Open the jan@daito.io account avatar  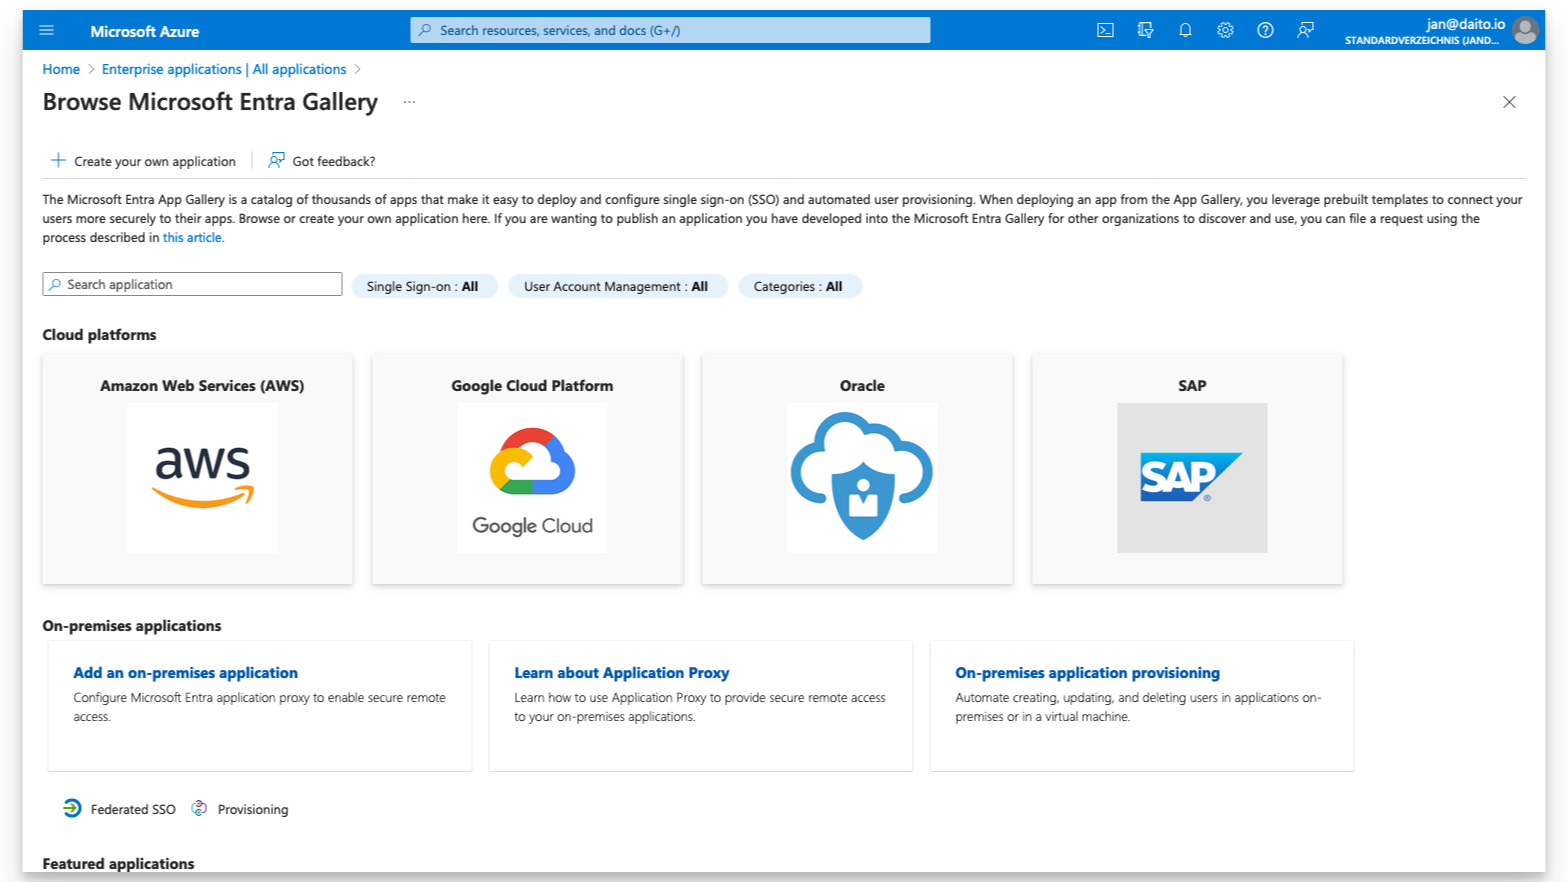coord(1525,31)
